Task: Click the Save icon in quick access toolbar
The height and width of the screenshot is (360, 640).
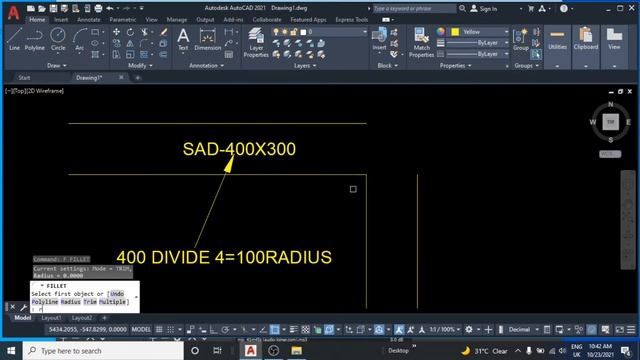Action: [x=53, y=8]
